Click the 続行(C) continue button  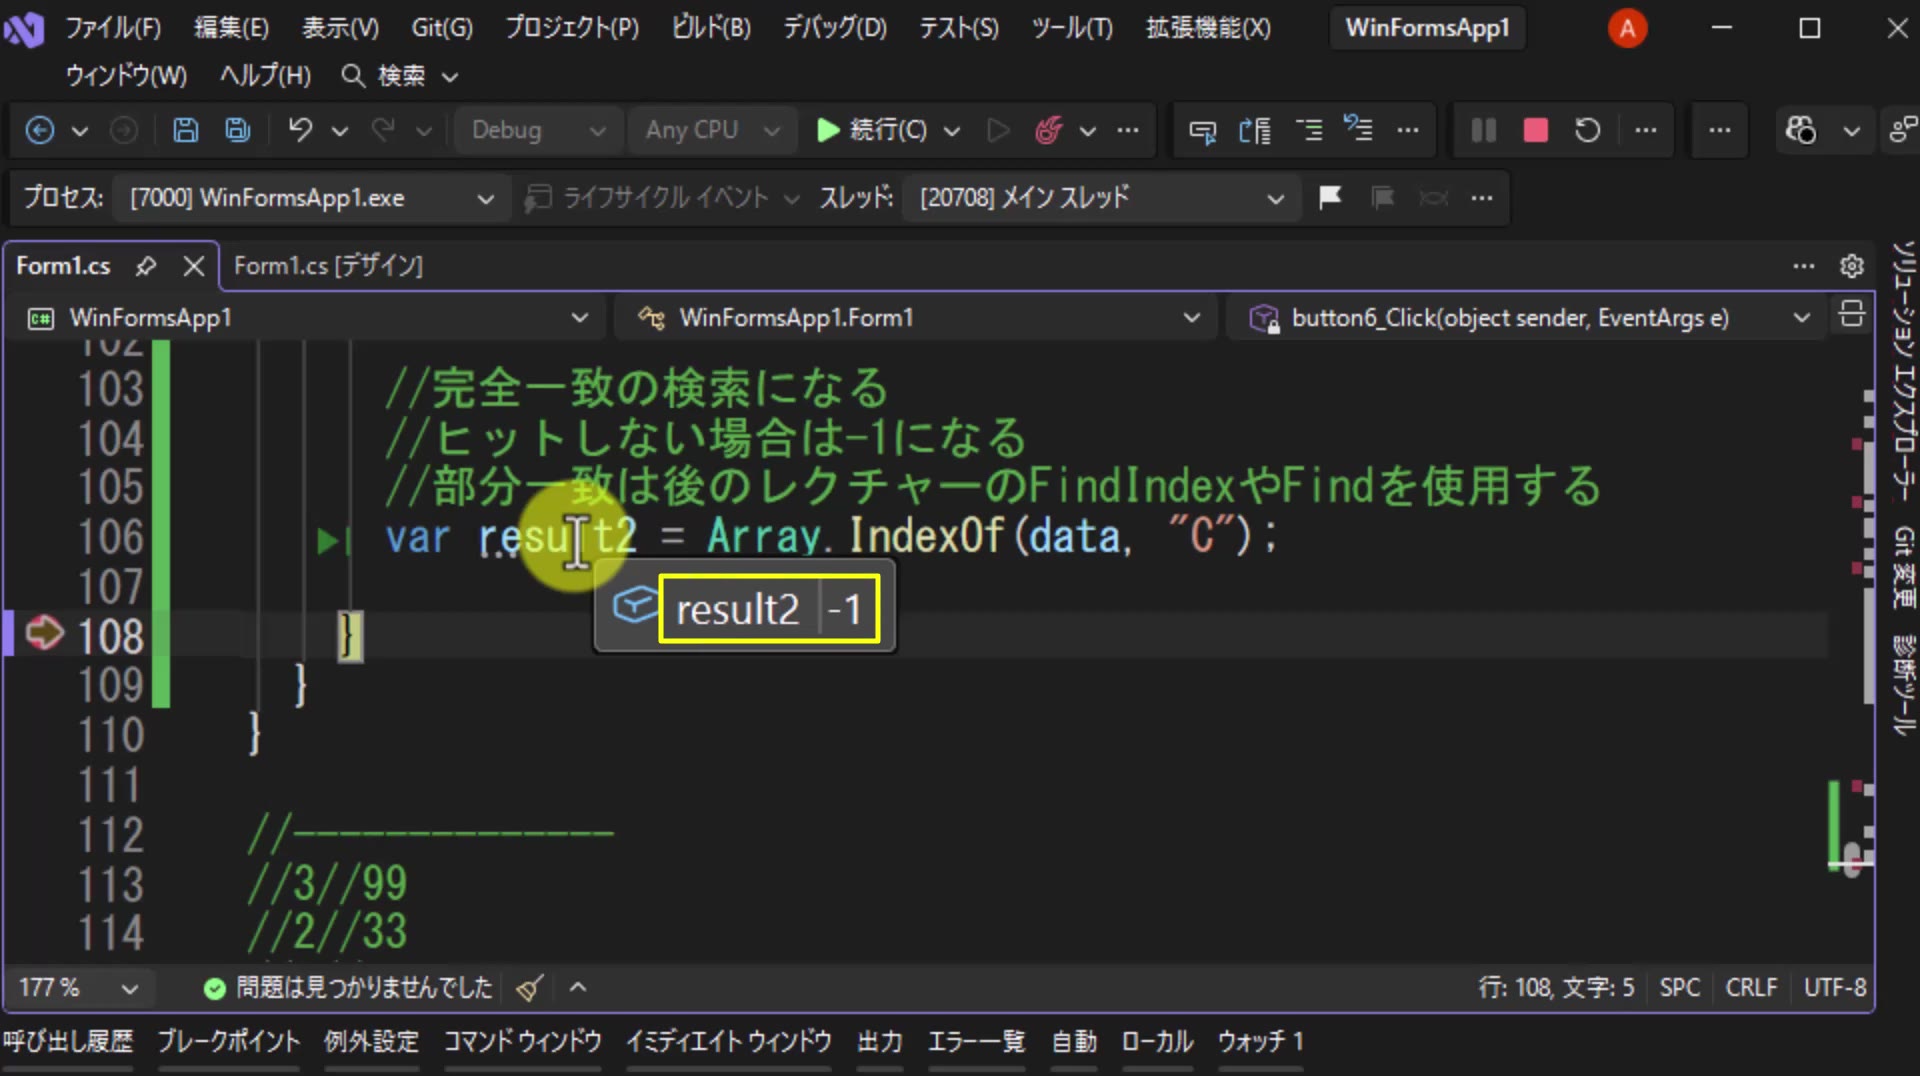click(x=872, y=130)
